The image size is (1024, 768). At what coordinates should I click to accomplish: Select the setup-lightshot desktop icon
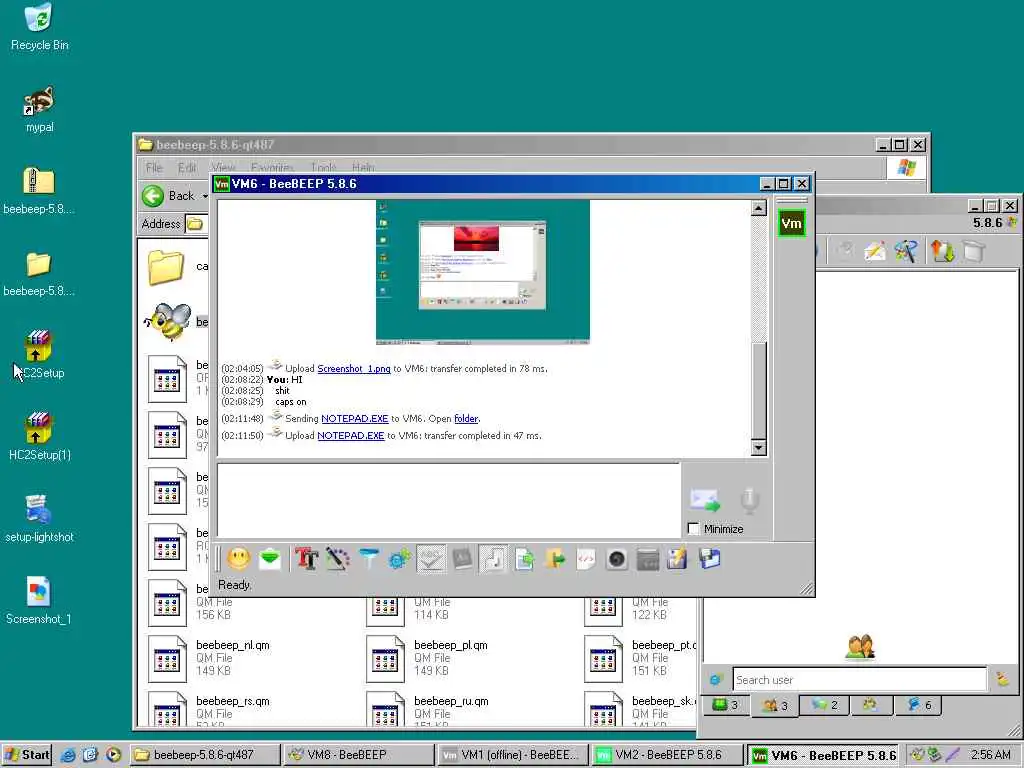(39, 519)
